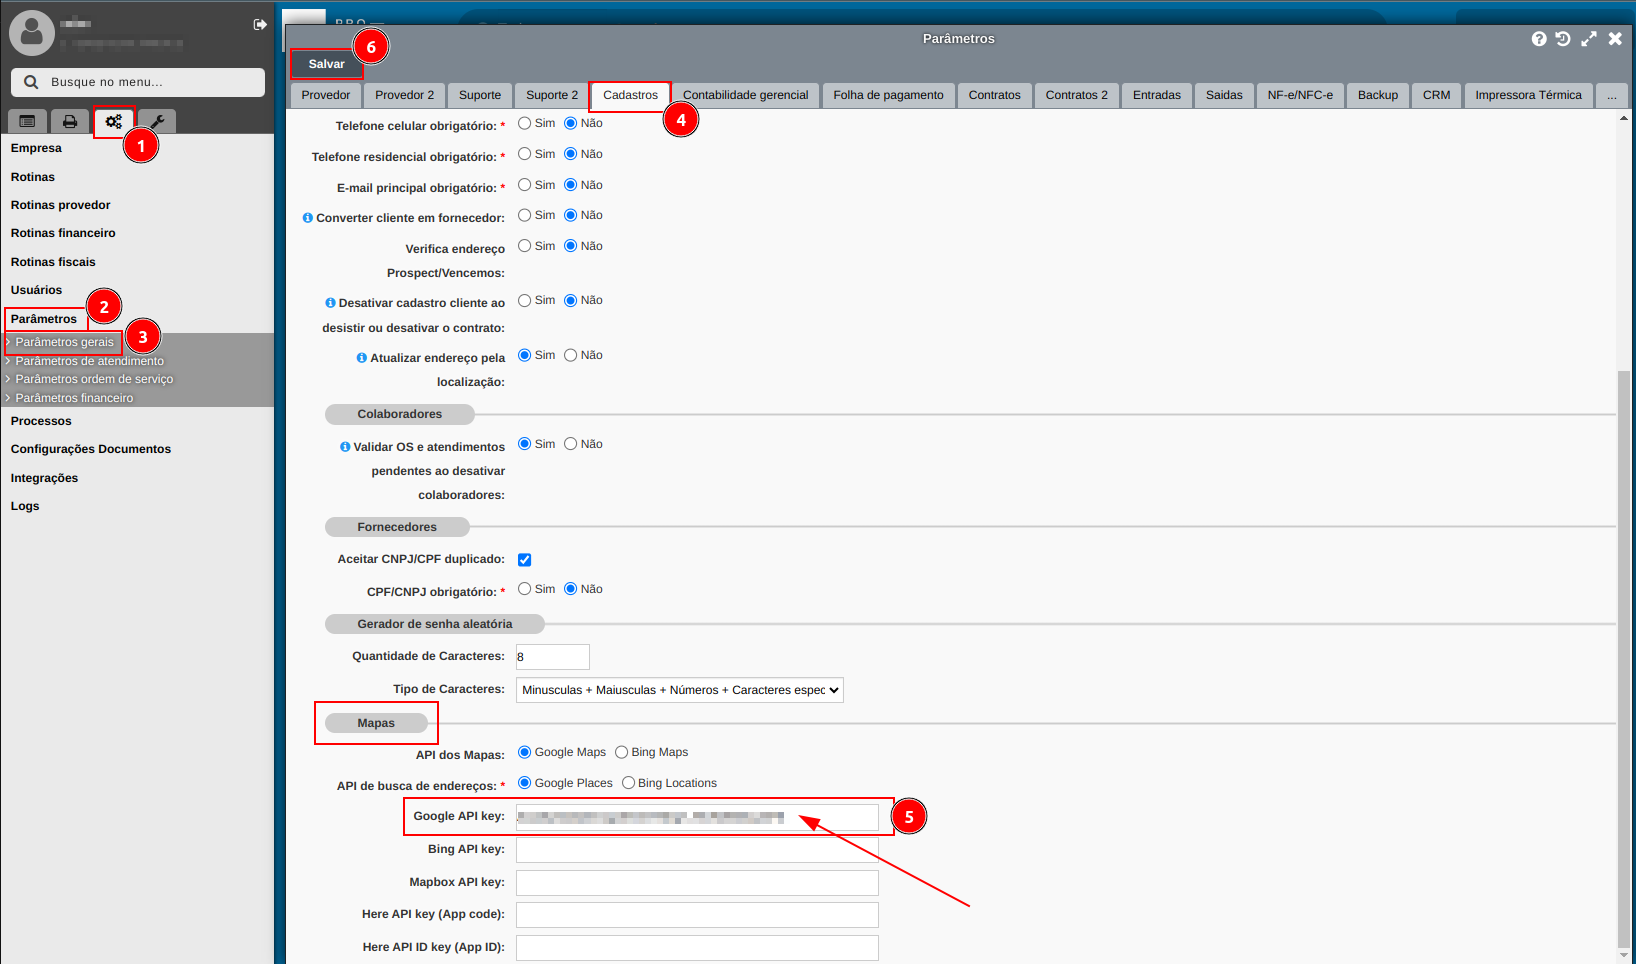Click the scrollbar up arrow
The image size is (1636, 964).
[x=1623, y=118]
